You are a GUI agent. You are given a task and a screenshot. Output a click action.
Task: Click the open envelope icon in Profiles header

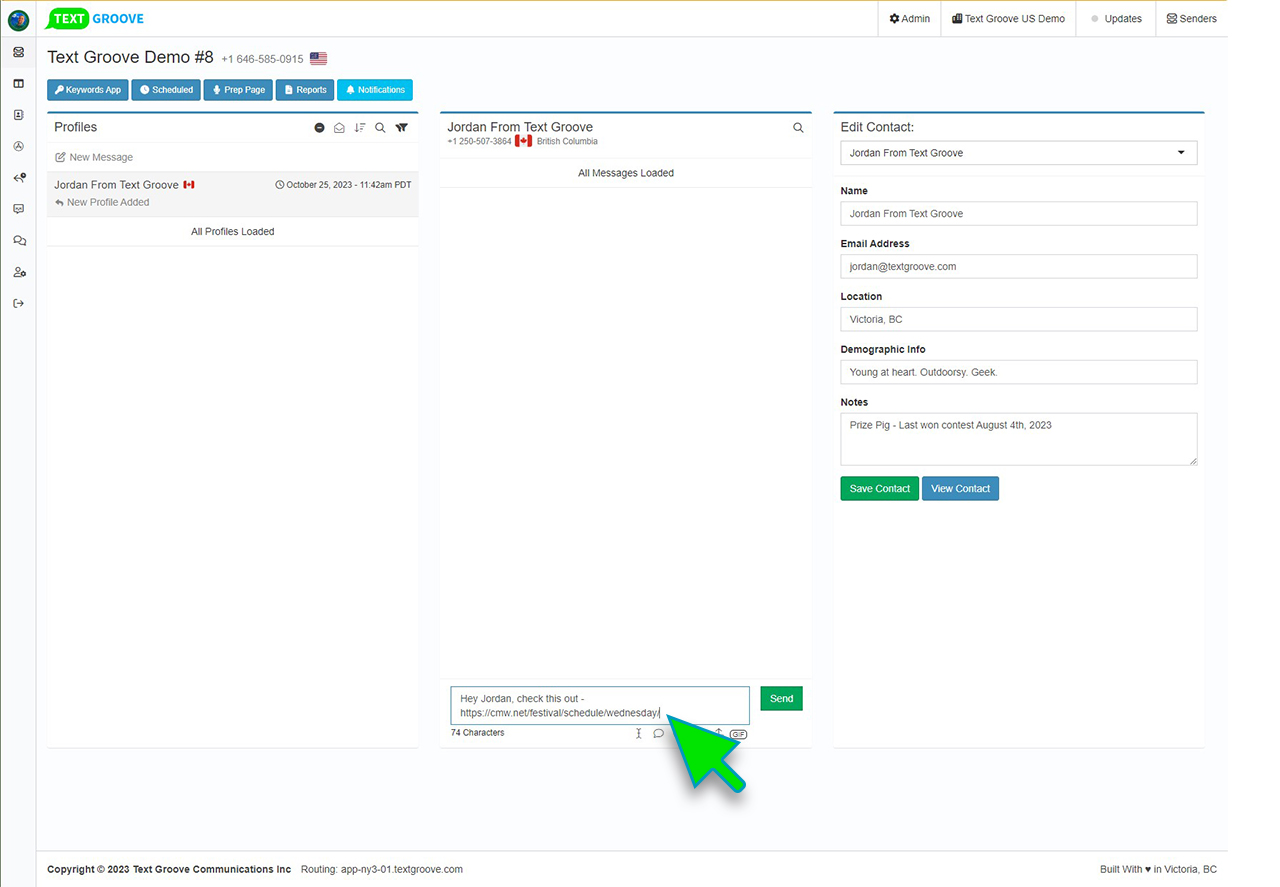coord(339,128)
